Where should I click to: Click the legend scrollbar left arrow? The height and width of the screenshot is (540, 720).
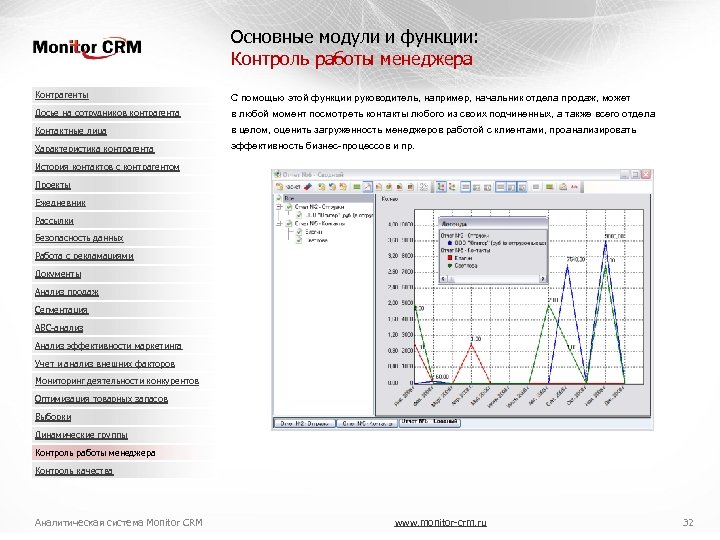tap(444, 279)
